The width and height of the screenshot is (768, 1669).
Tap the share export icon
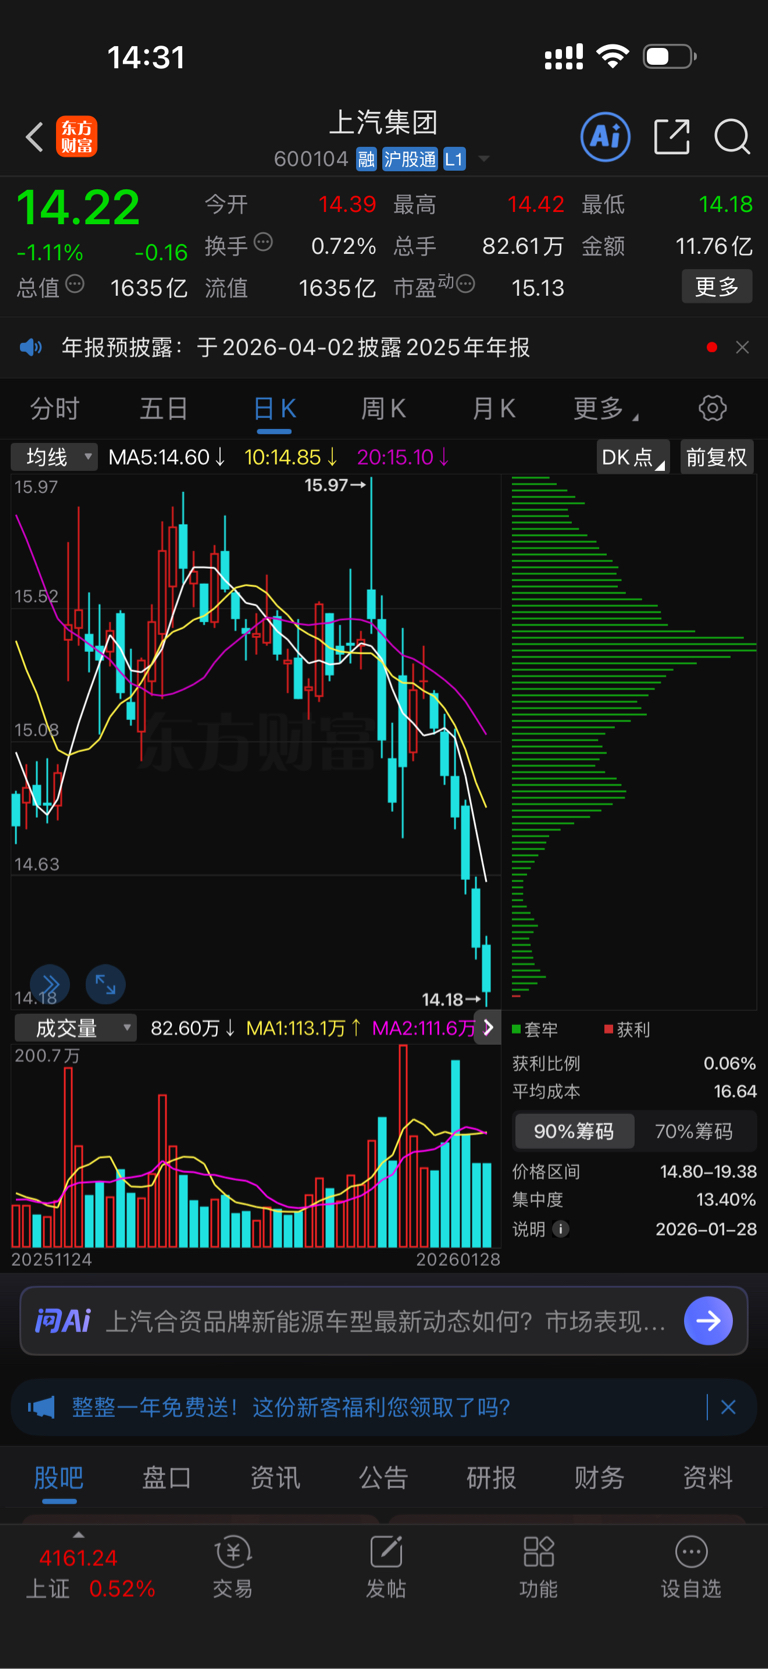[672, 136]
